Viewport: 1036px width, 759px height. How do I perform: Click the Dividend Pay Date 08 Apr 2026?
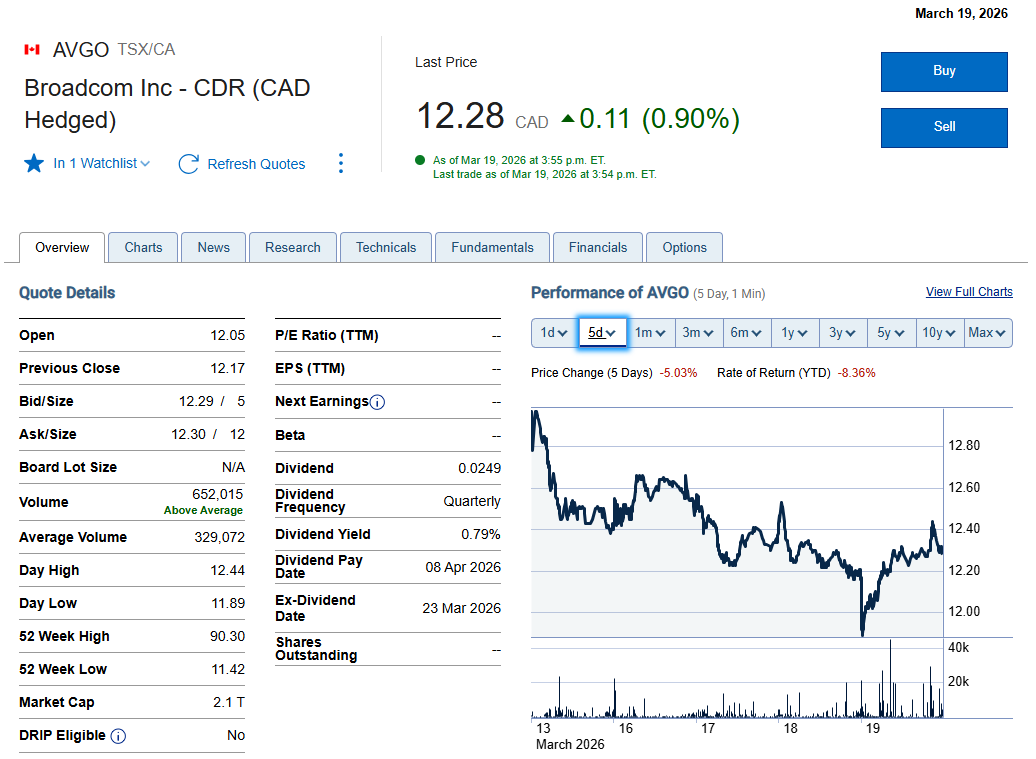463,567
